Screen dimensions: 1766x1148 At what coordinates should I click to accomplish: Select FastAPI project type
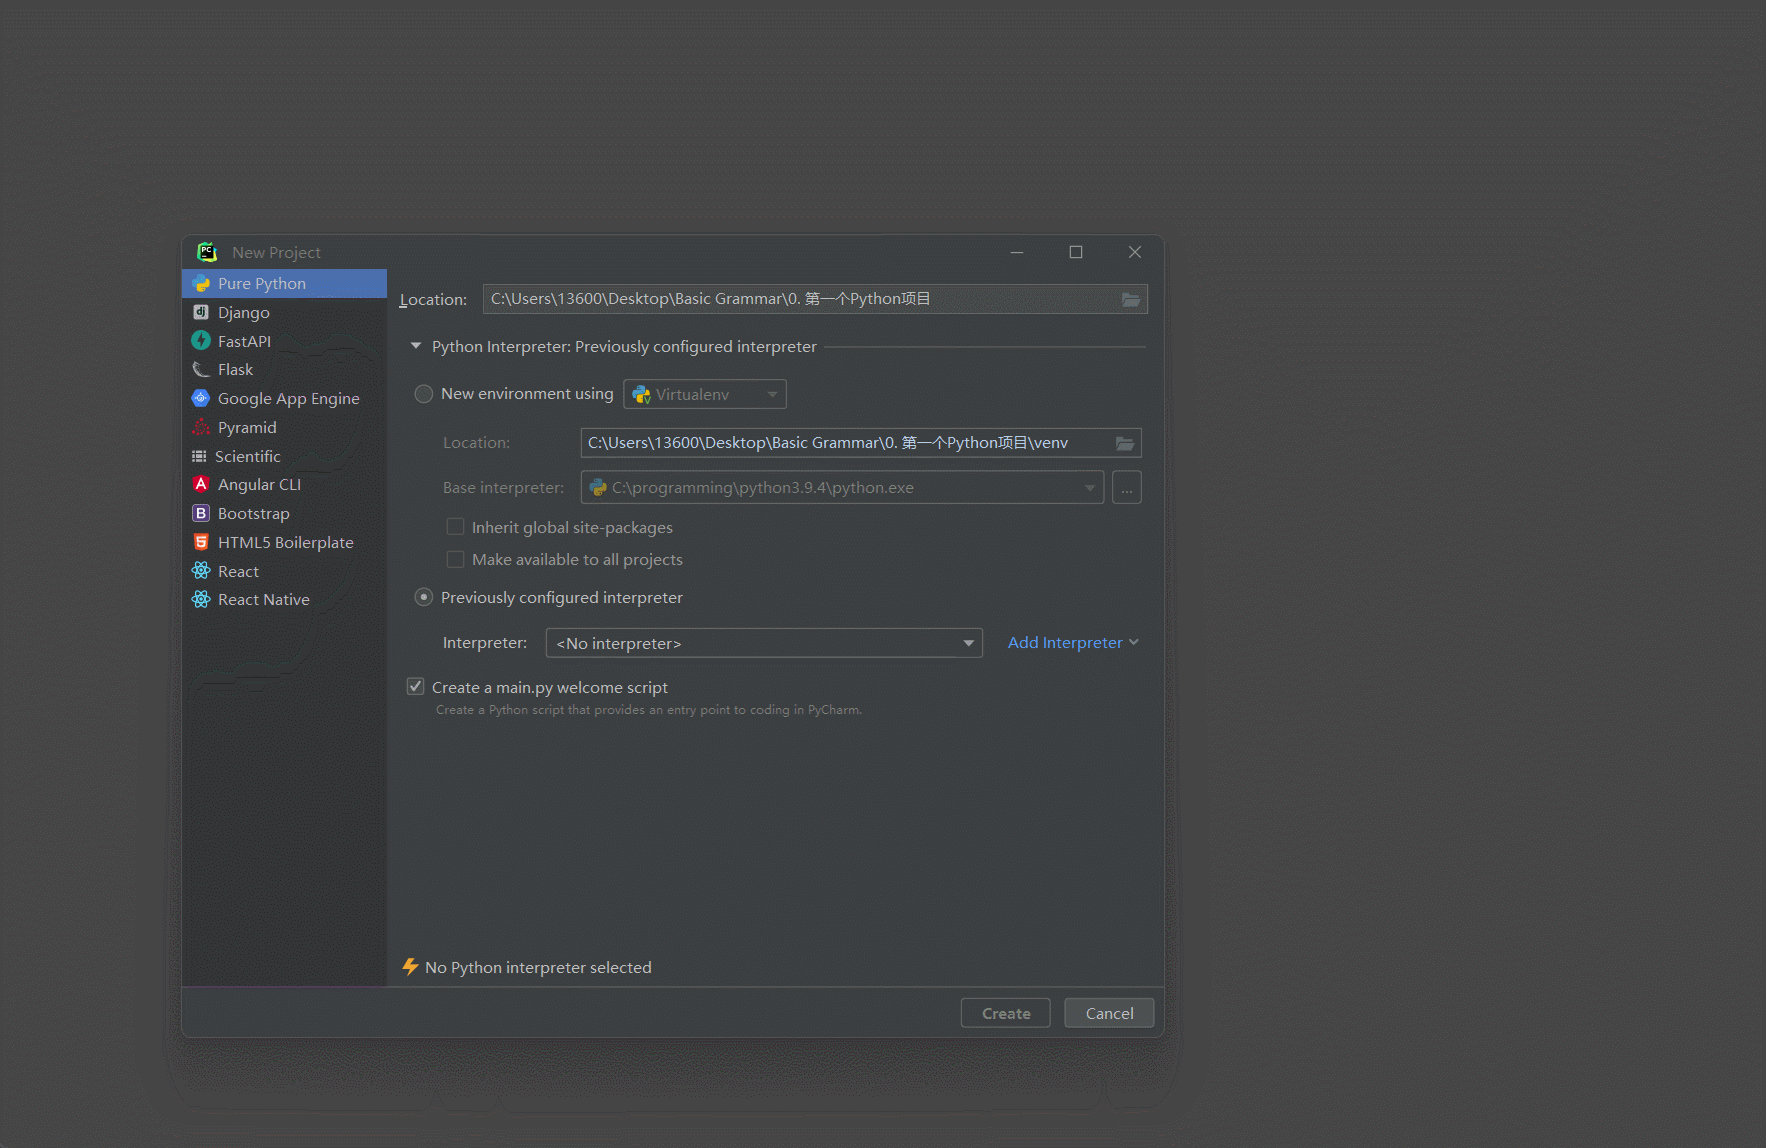point(284,341)
